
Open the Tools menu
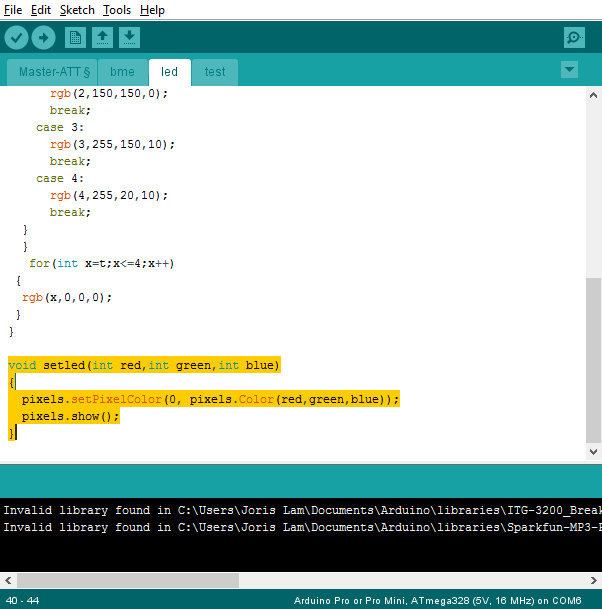(x=117, y=10)
